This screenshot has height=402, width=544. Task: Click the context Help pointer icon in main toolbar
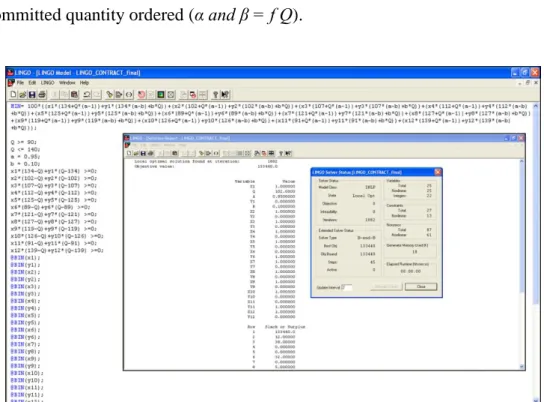pyautogui.click(x=224, y=94)
